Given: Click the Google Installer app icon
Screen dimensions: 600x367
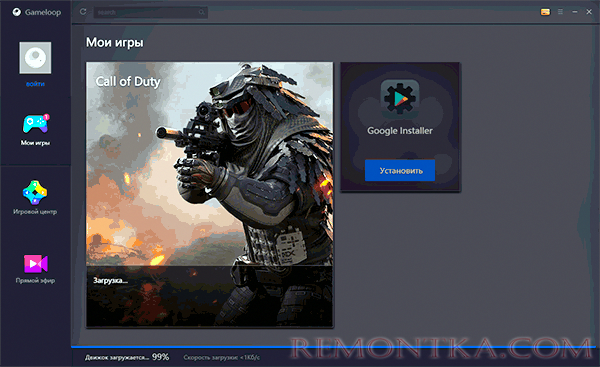Looking at the screenshot, I should (x=400, y=98).
